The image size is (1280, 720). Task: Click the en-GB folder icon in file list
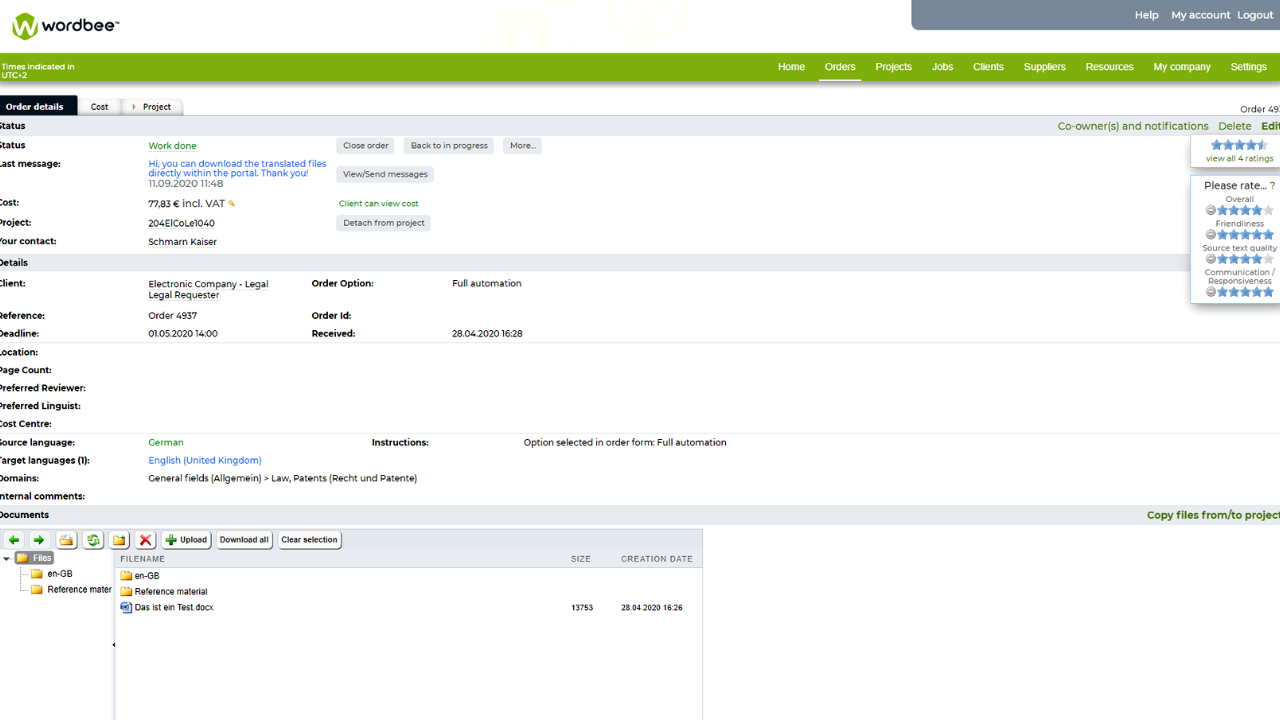click(x=126, y=576)
